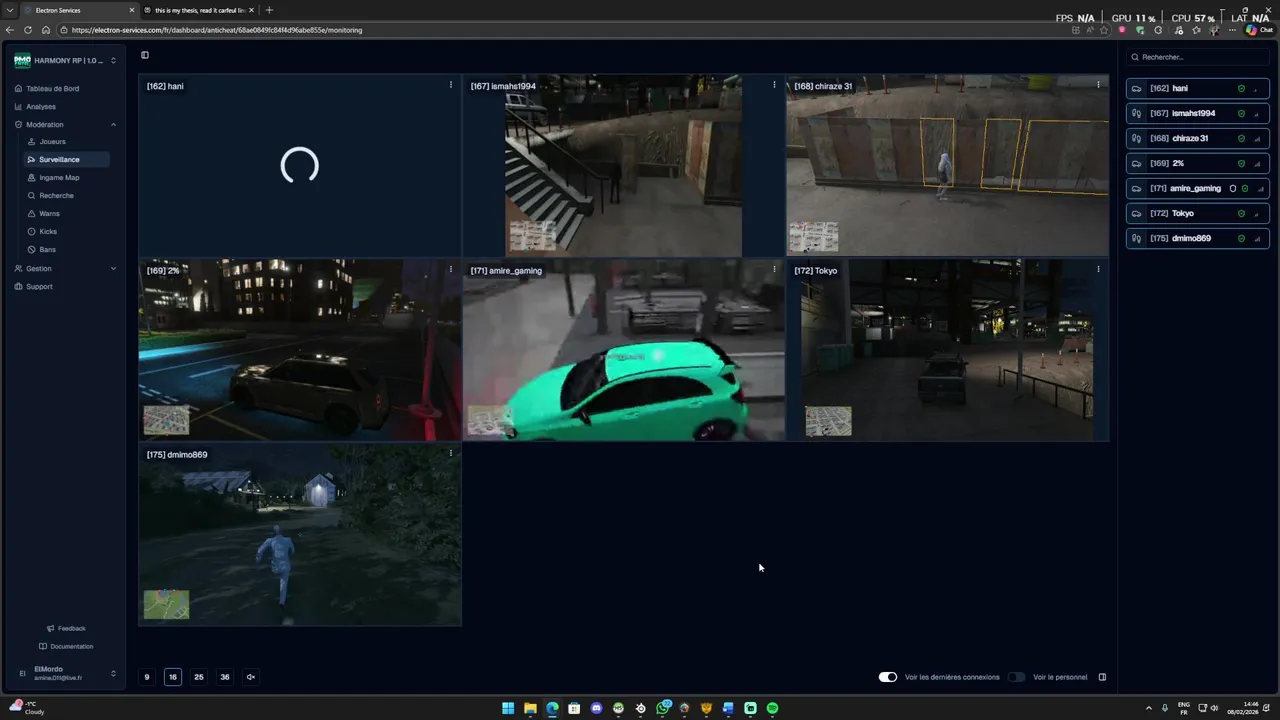Open the Documentation link

click(66, 646)
